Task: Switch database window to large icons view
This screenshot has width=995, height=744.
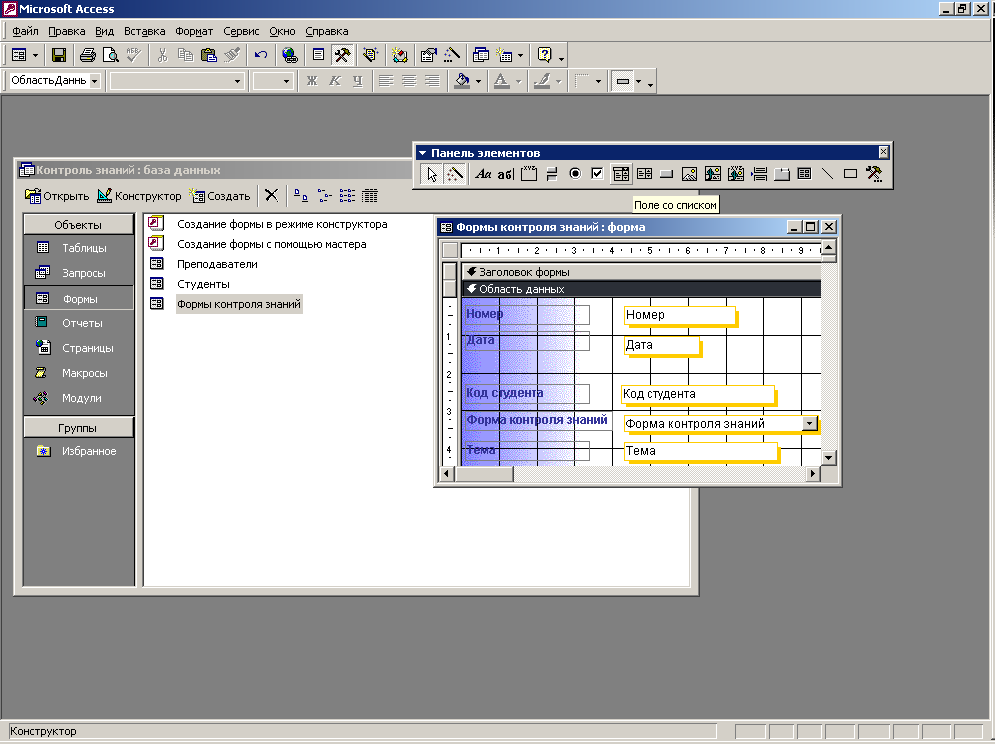Action: click(301, 196)
